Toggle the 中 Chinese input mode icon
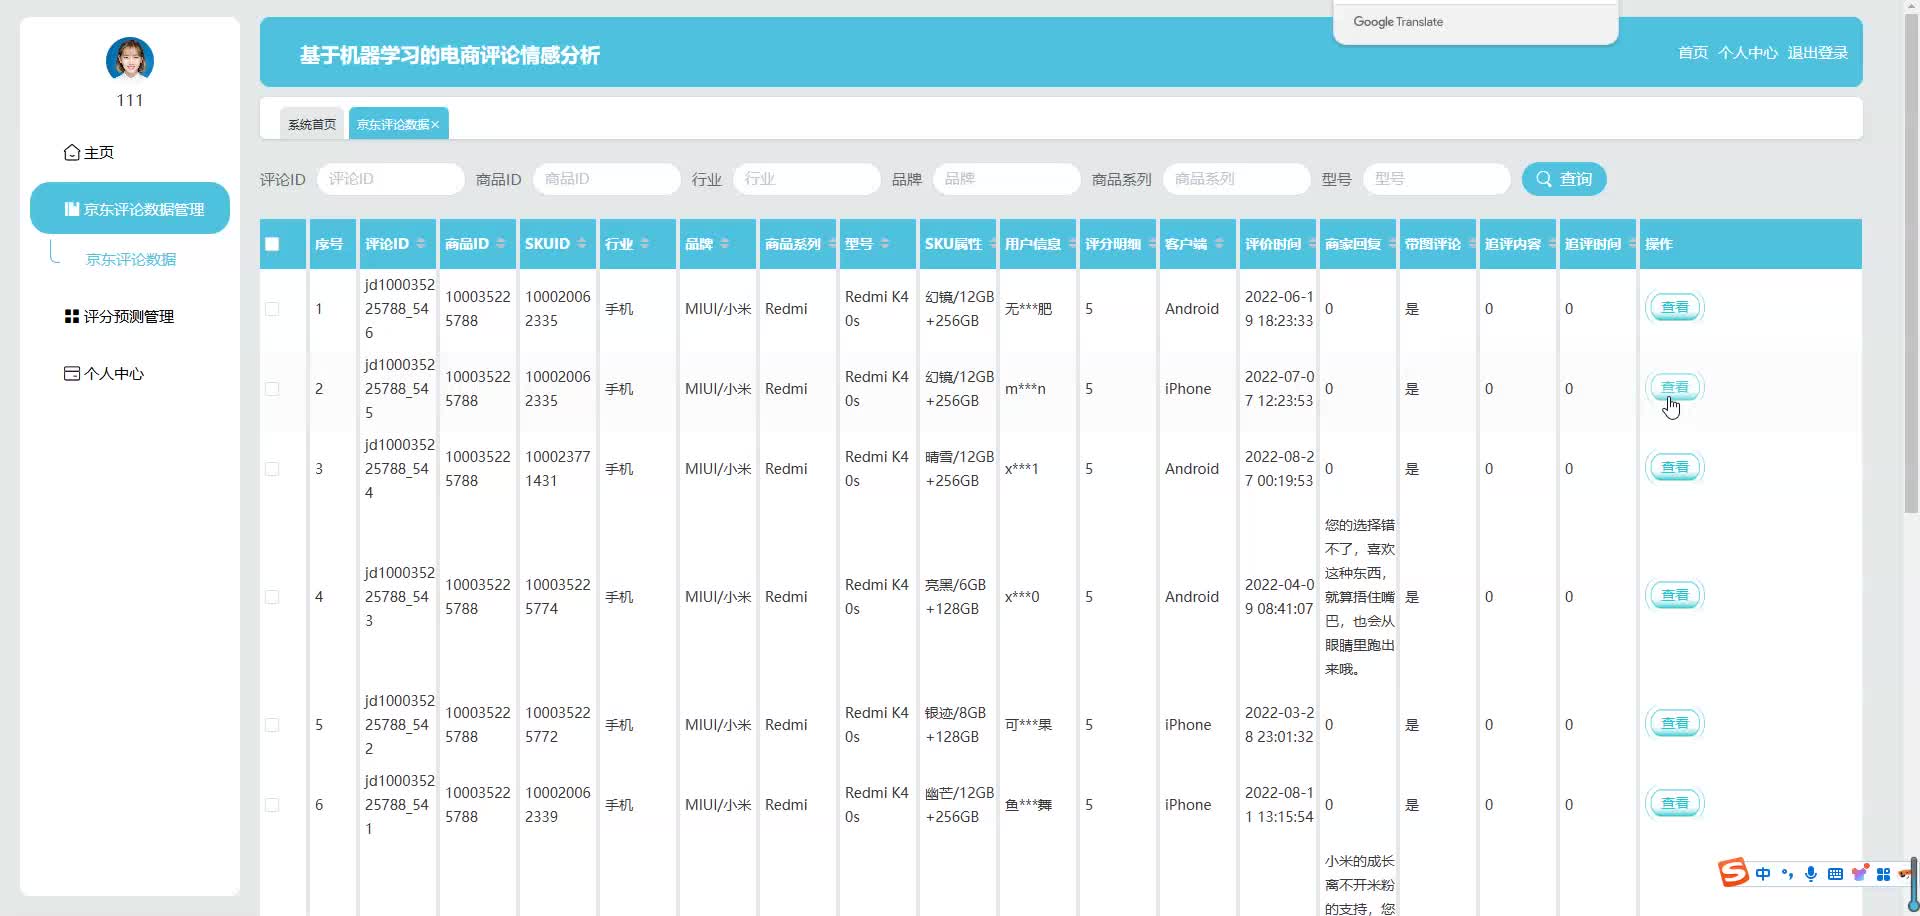1920x916 pixels. pyautogui.click(x=1763, y=874)
